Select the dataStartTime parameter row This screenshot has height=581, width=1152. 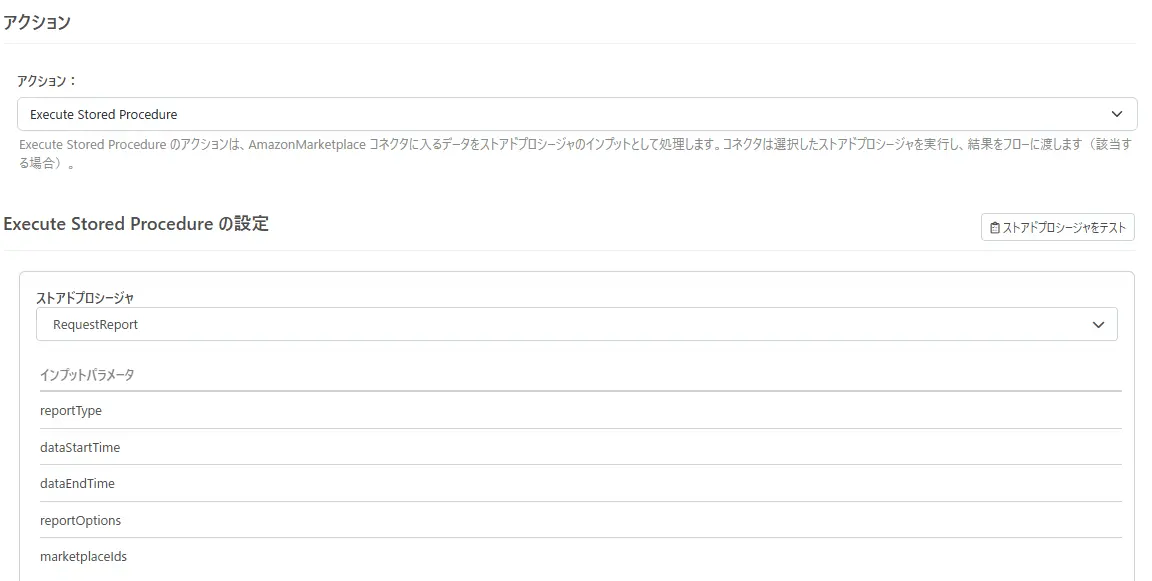[x=80, y=447]
